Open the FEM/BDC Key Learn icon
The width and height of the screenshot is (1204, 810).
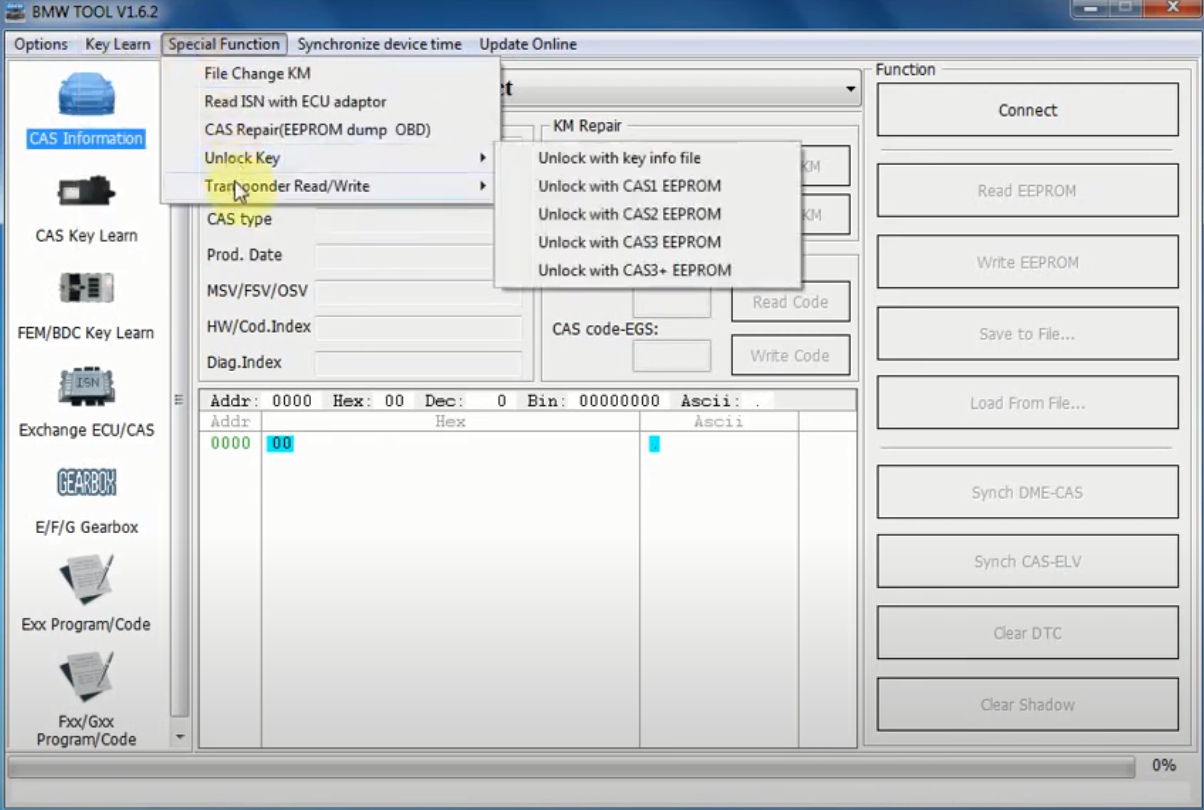pos(86,289)
